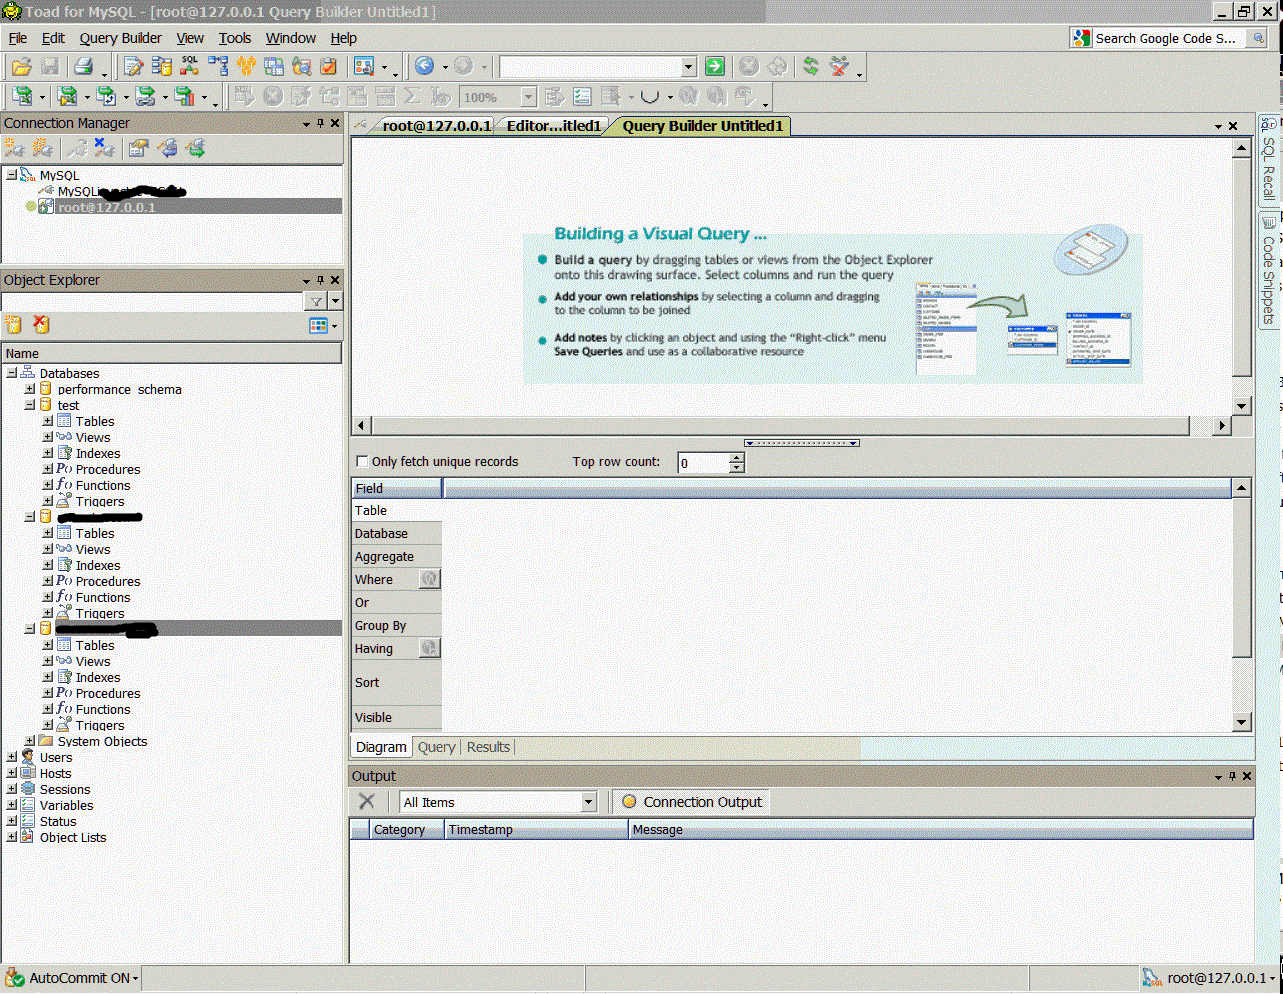Click the Search Google Code search box

click(1168, 38)
